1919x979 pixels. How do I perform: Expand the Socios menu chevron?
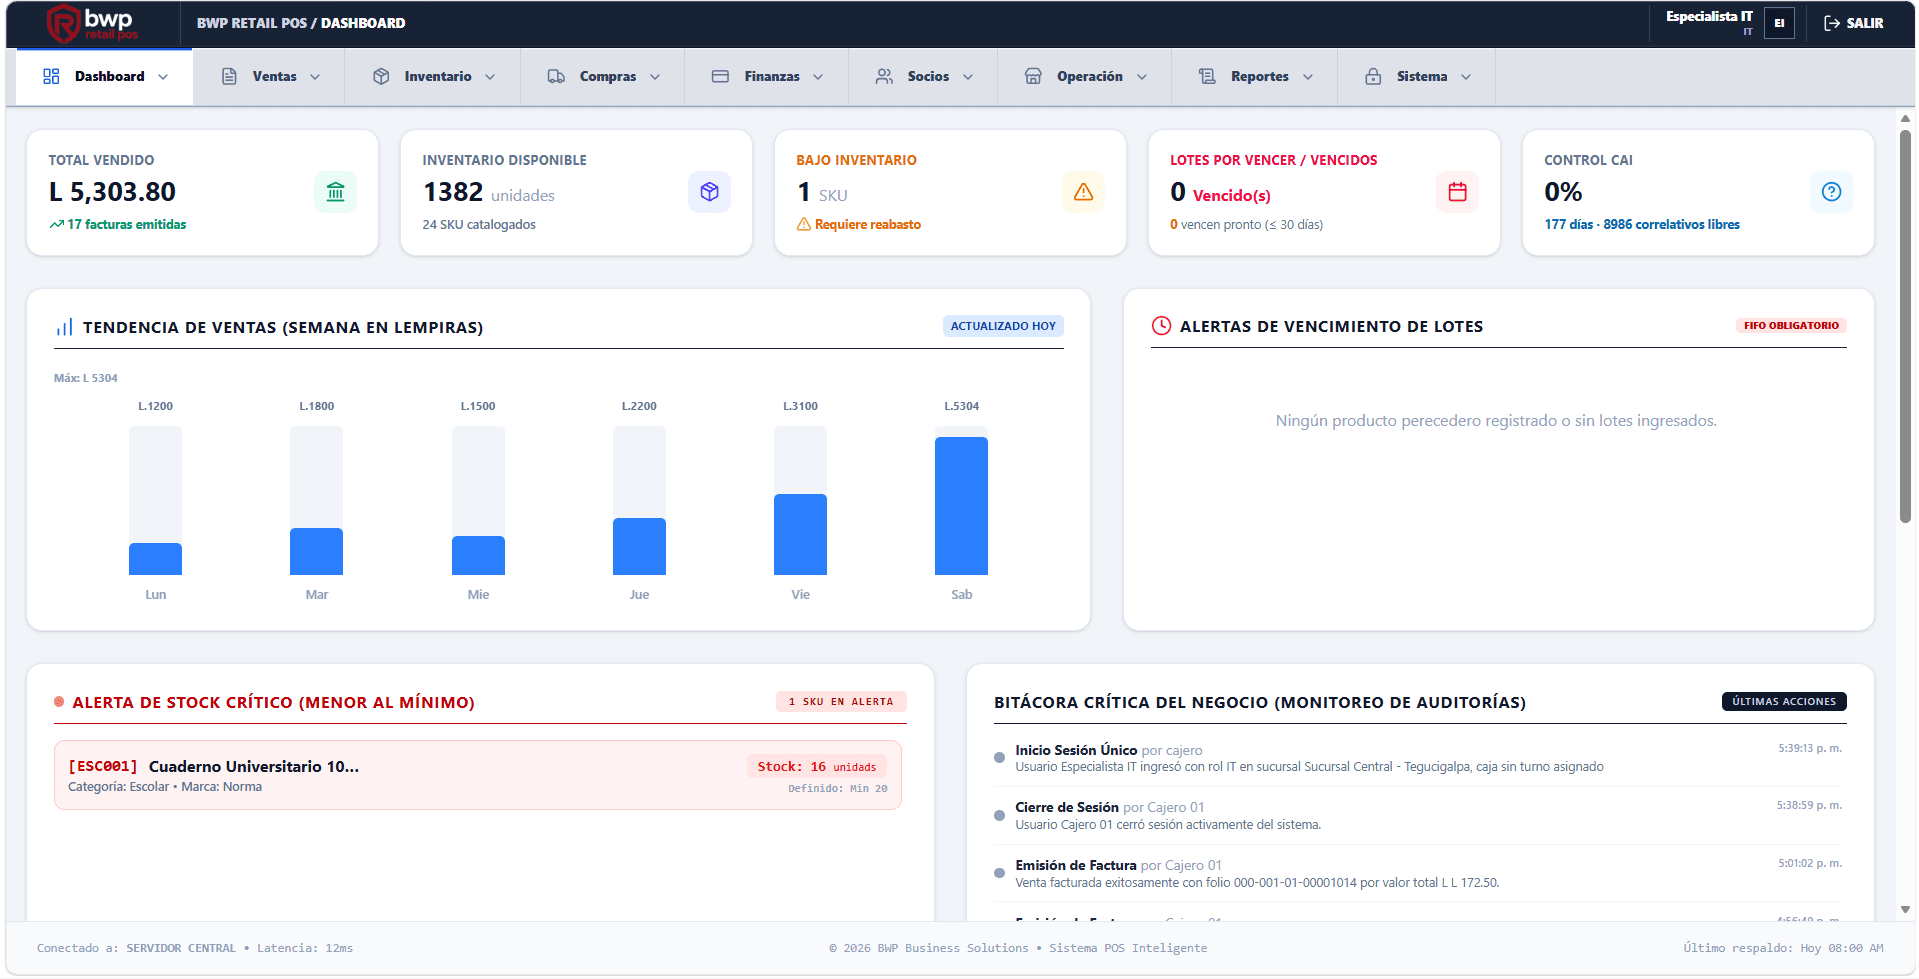[x=968, y=77]
